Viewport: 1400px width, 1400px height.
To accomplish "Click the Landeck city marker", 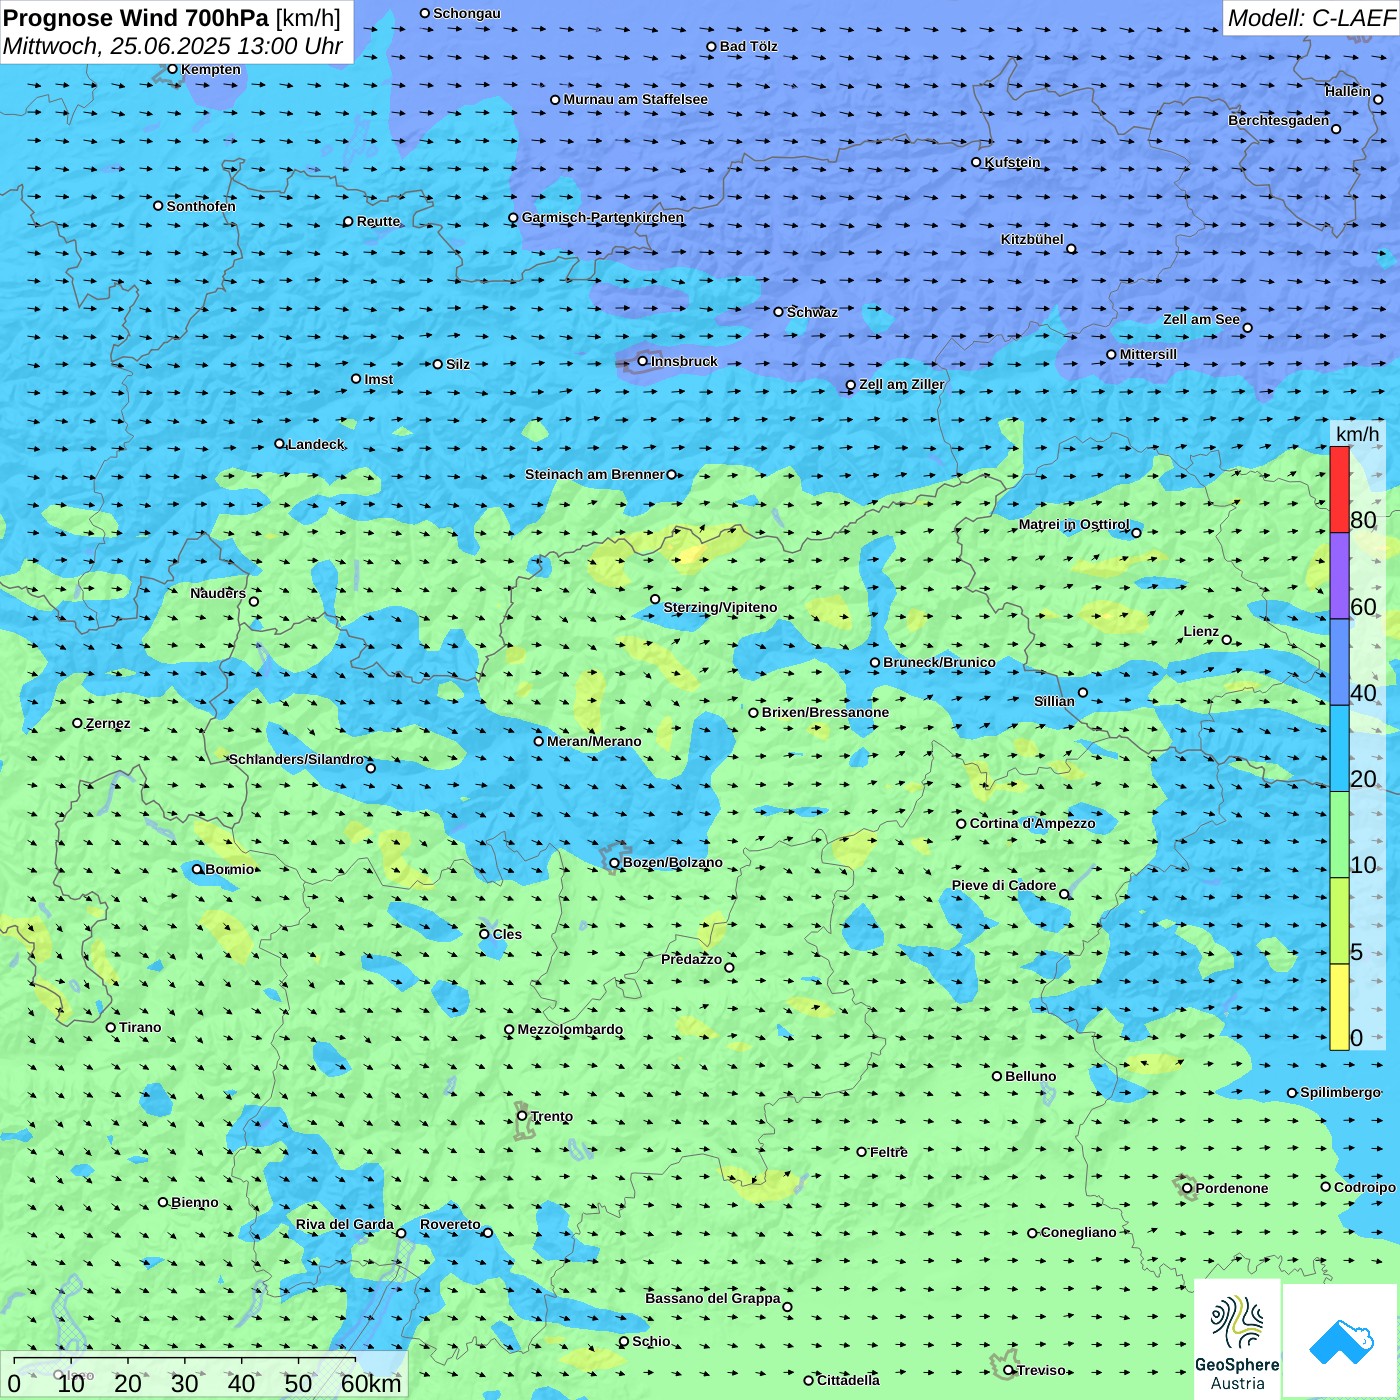I will pos(279,444).
